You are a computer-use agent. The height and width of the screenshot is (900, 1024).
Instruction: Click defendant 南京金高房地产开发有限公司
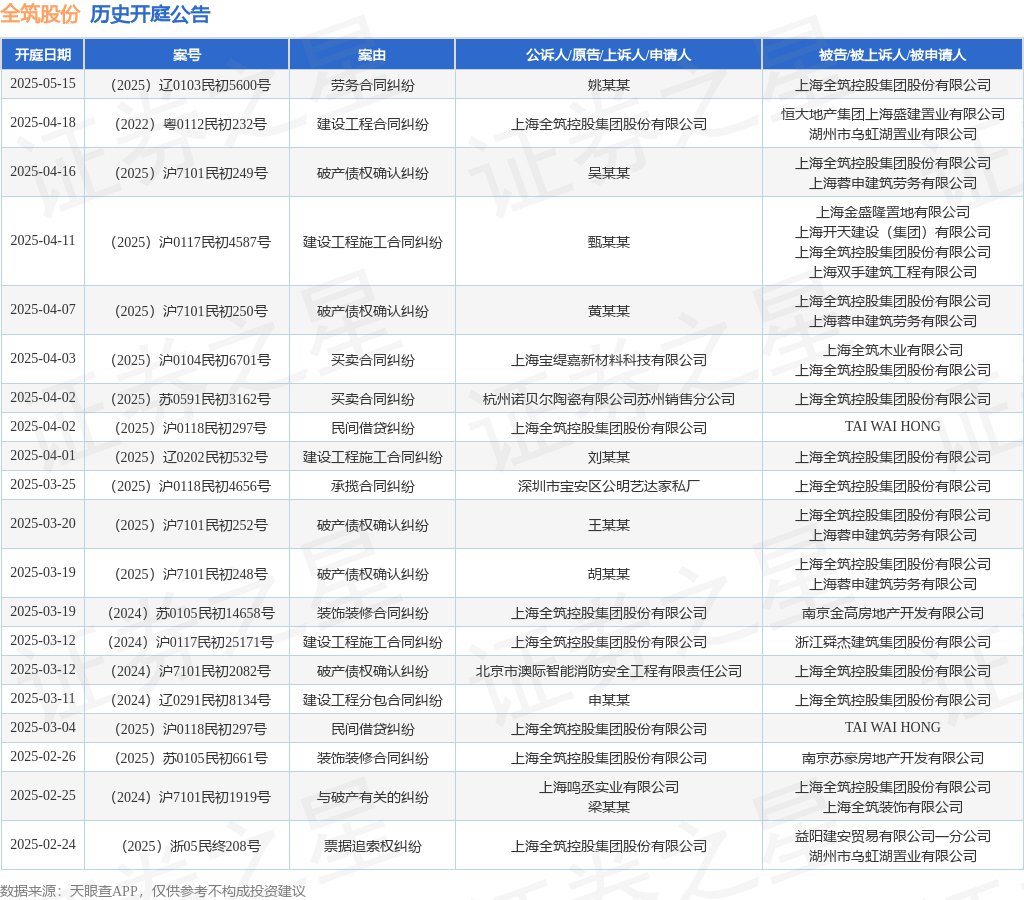[893, 613]
